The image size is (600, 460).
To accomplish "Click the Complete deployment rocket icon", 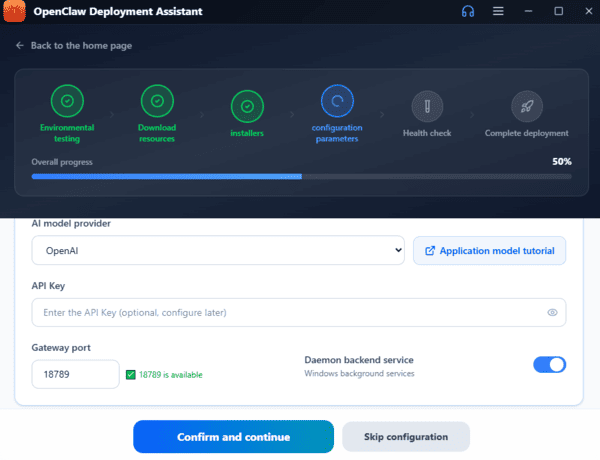I will tap(526, 105).
